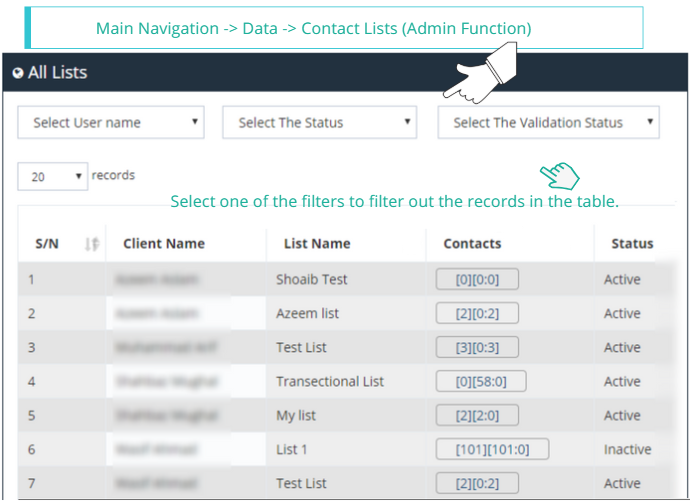Viewport: 694px width, 504px height.
Task: Click the Inactive status of List 1
Action: [x=627, y=450]
